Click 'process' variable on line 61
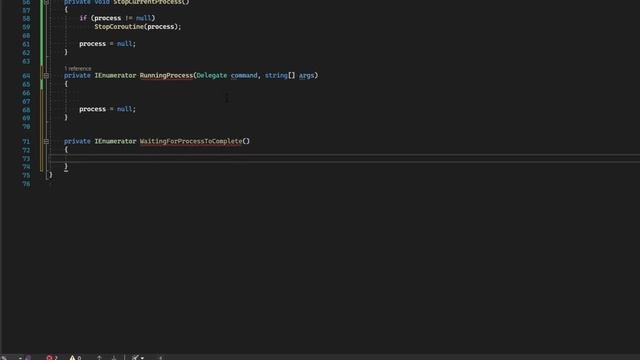640x360 pixels. (93, 44)
